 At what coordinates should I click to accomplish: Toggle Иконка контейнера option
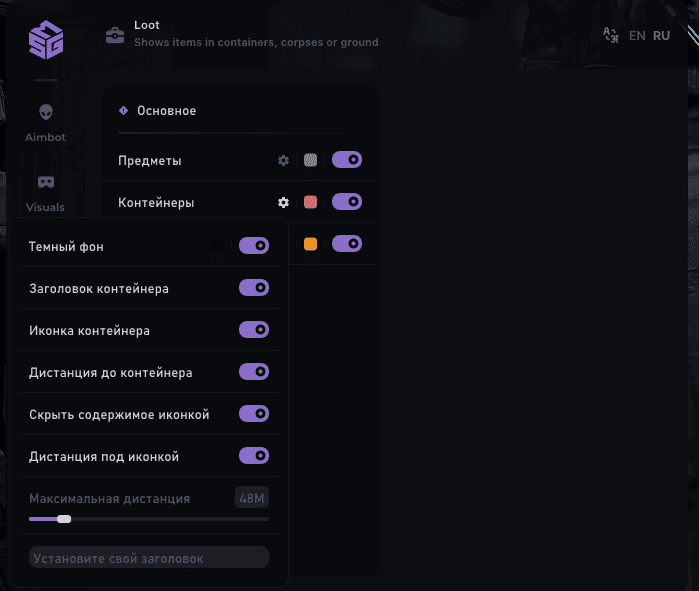[254, 330]
